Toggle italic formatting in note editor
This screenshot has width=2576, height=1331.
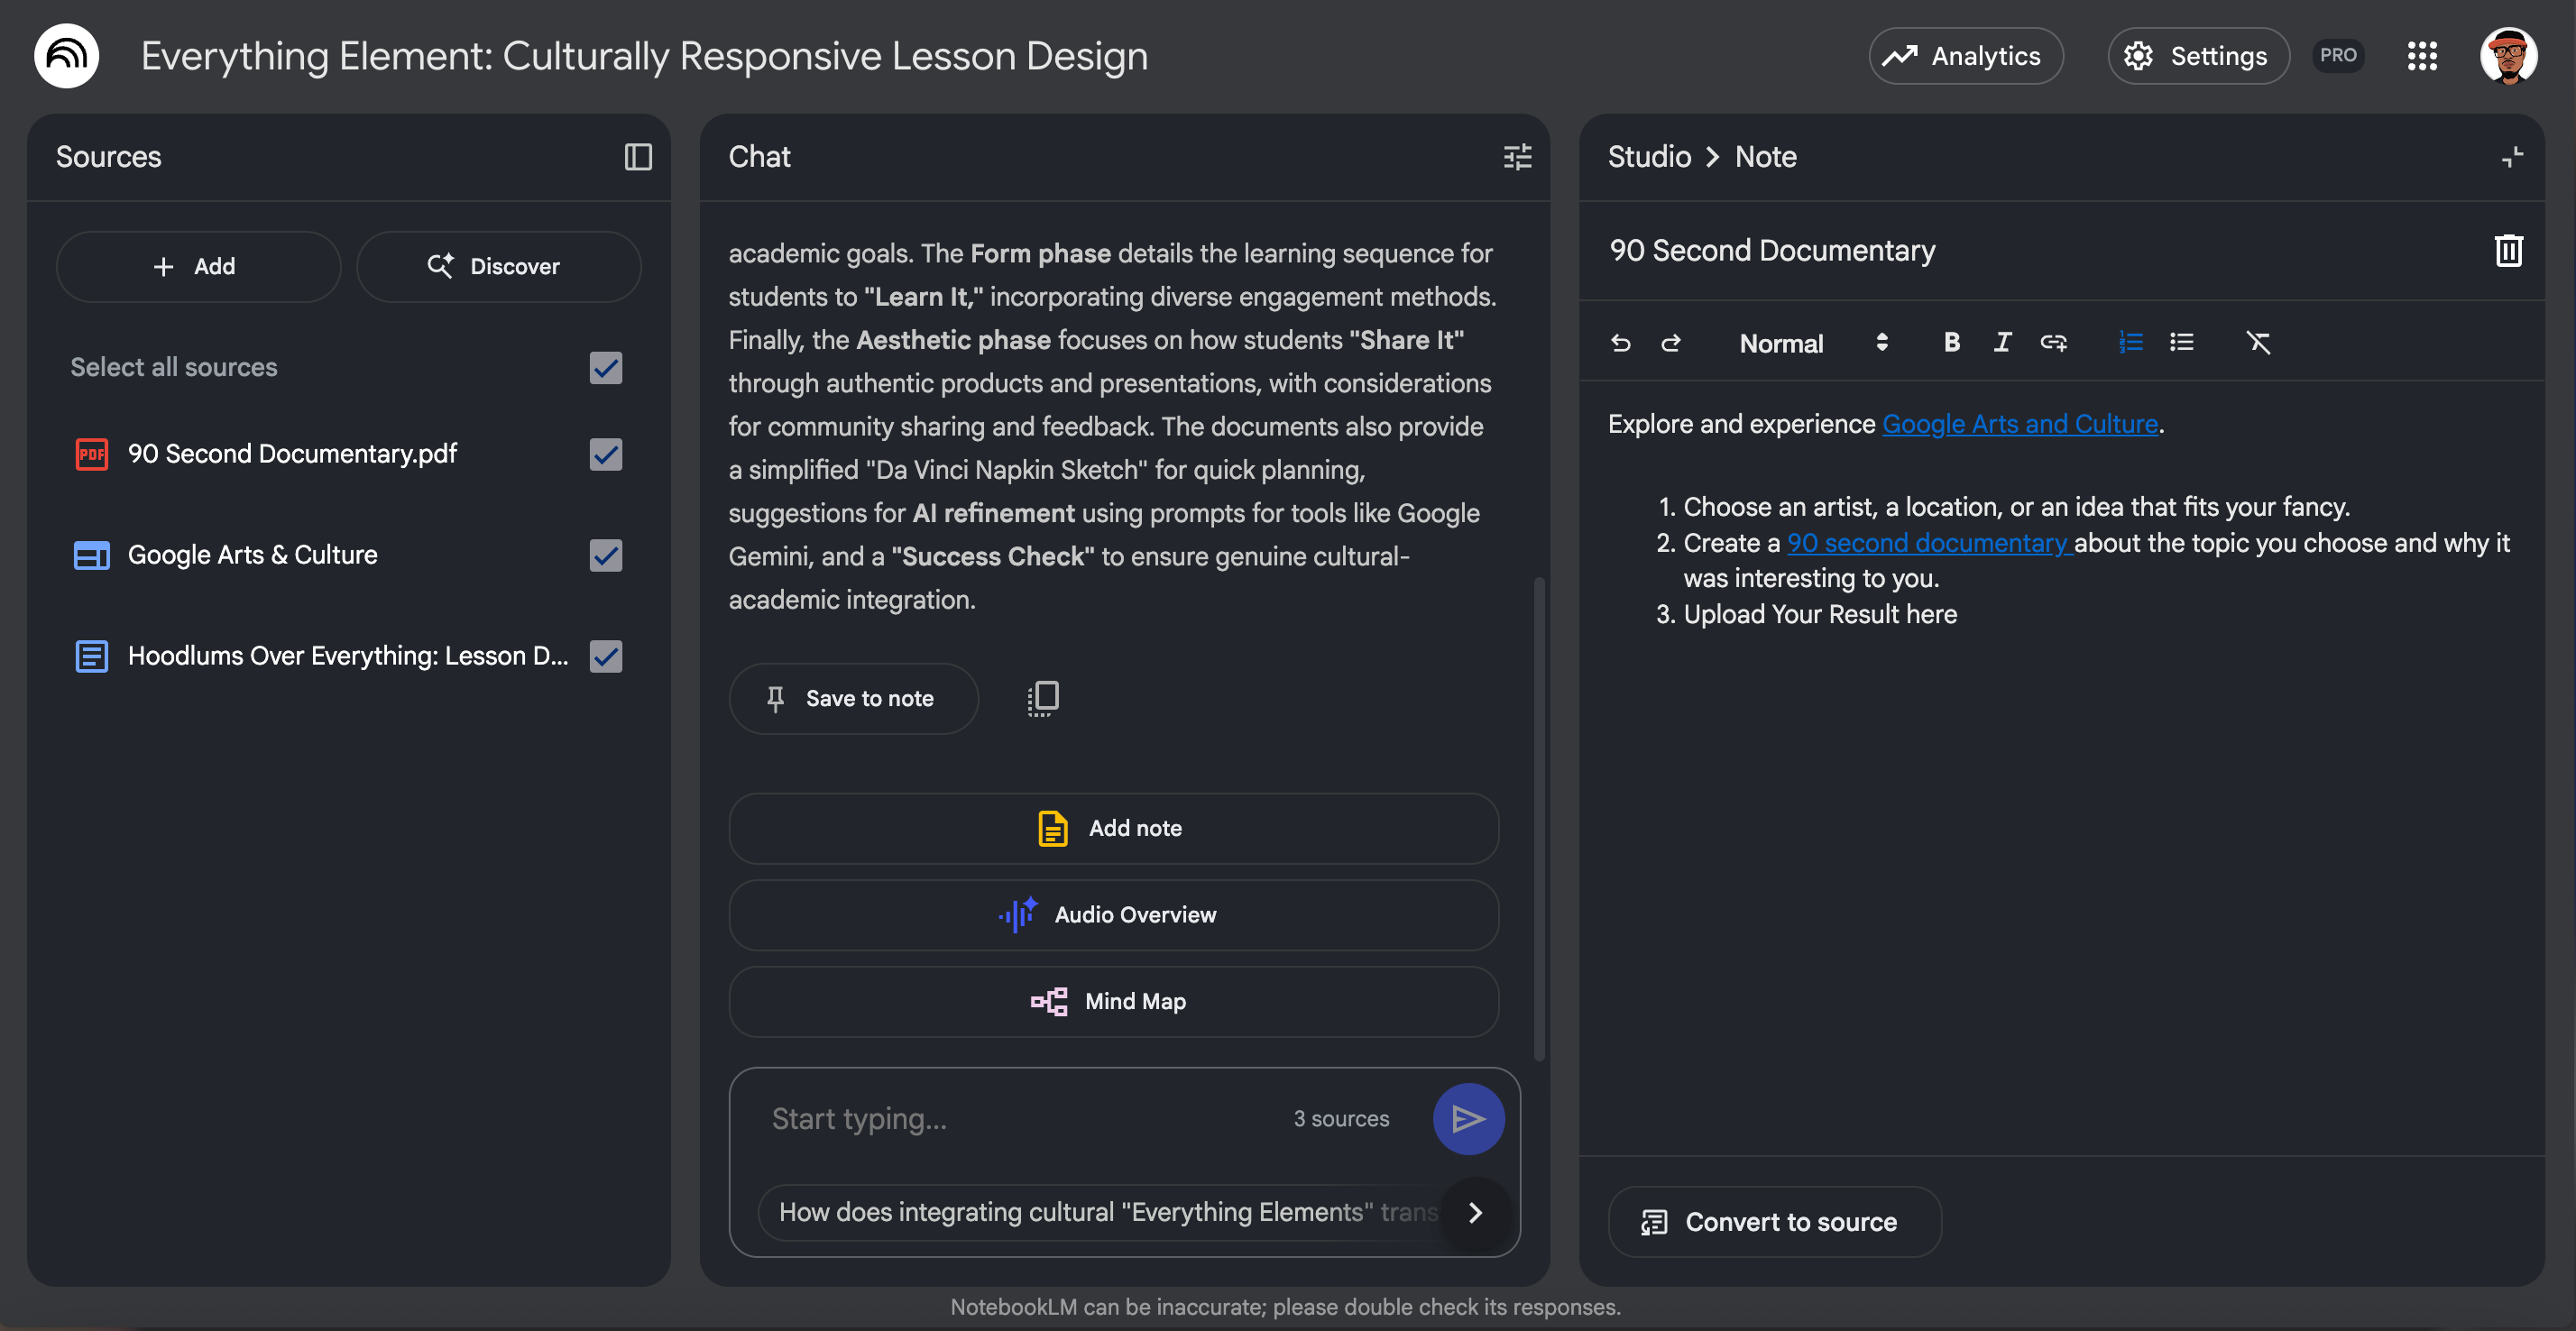coord(2001,343)
